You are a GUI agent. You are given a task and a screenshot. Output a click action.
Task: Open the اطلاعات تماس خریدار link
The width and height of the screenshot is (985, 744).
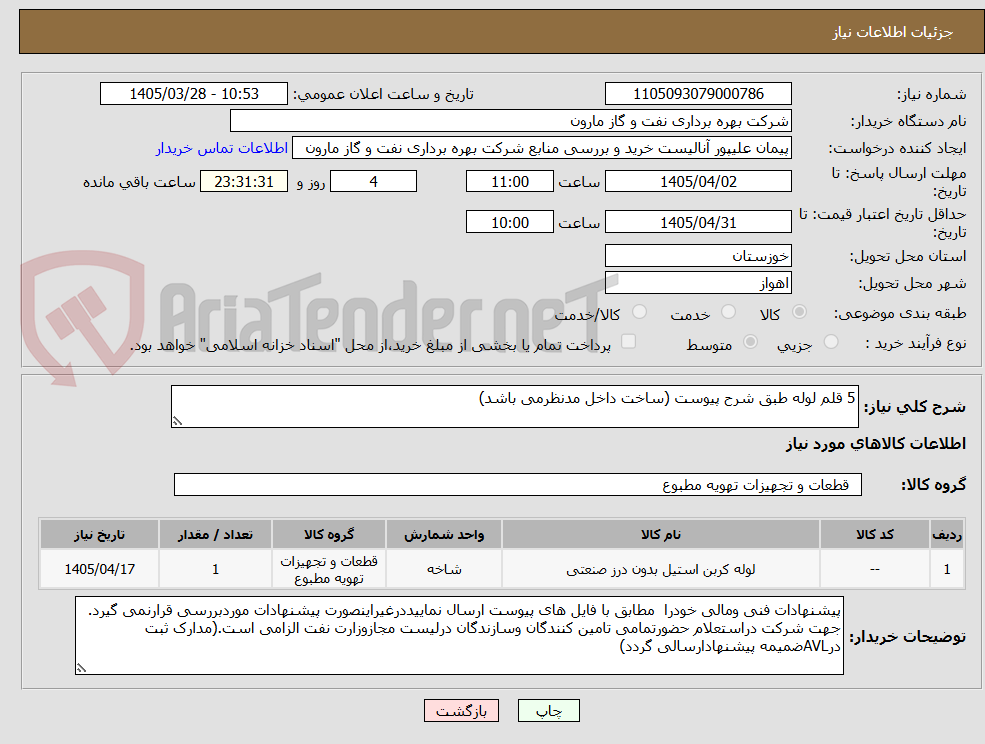(222, 148)
